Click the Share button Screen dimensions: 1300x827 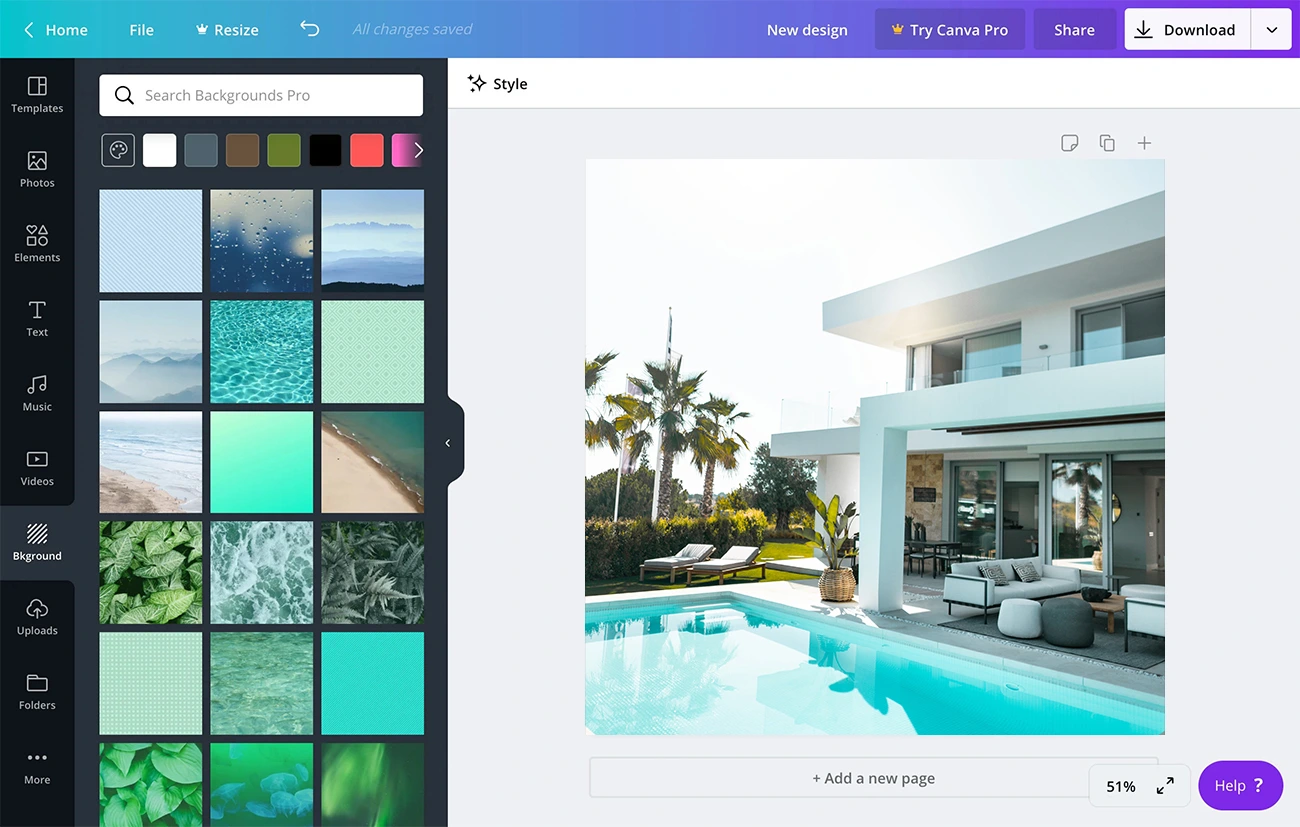pos(1074,29)
